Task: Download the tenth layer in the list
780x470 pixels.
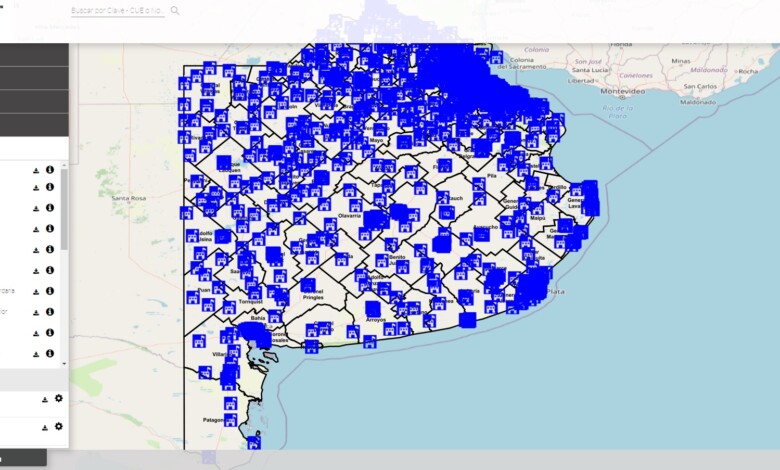Action: point(36,355)
